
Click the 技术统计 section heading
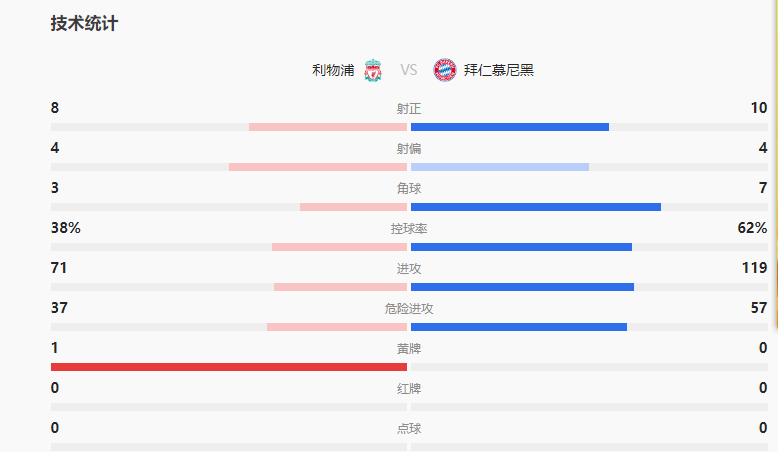[84, 24]
